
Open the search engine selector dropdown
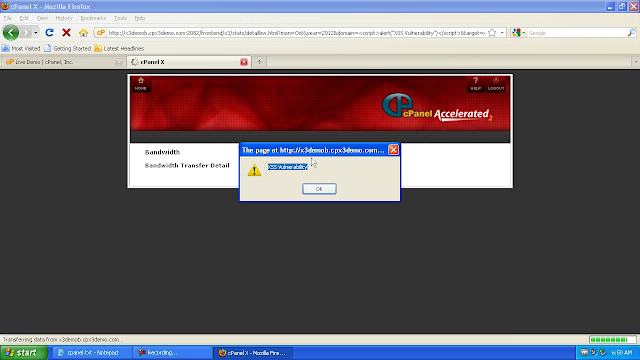coord(518,33)
